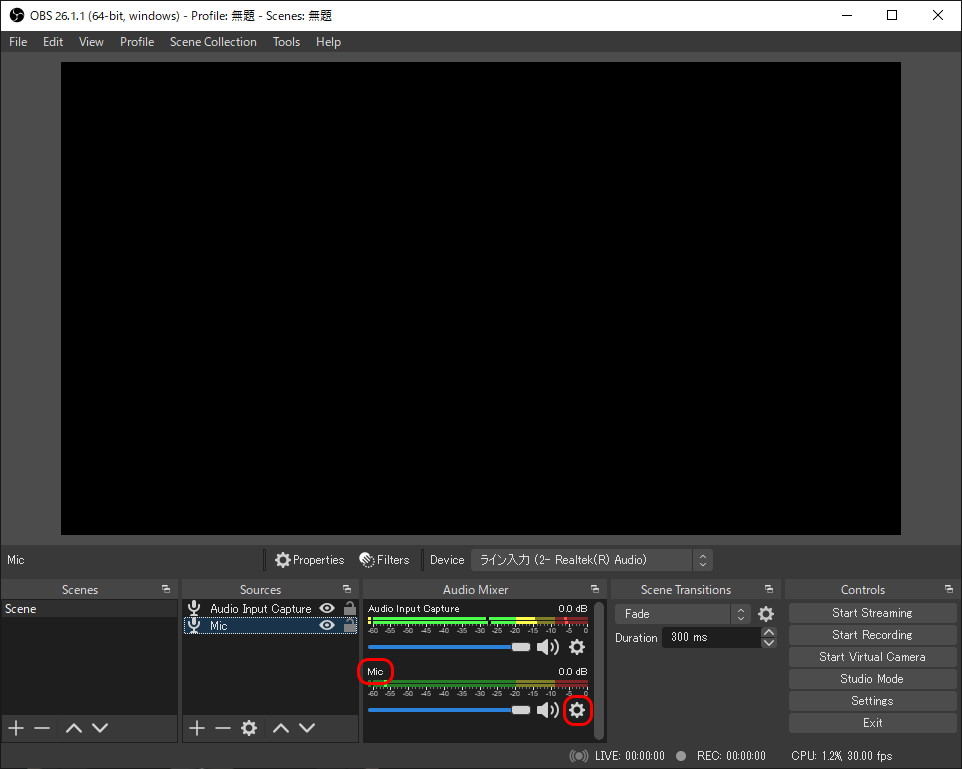Decrease the transition Duration value
Screen dimensions: 962x769
coord(769,643)
